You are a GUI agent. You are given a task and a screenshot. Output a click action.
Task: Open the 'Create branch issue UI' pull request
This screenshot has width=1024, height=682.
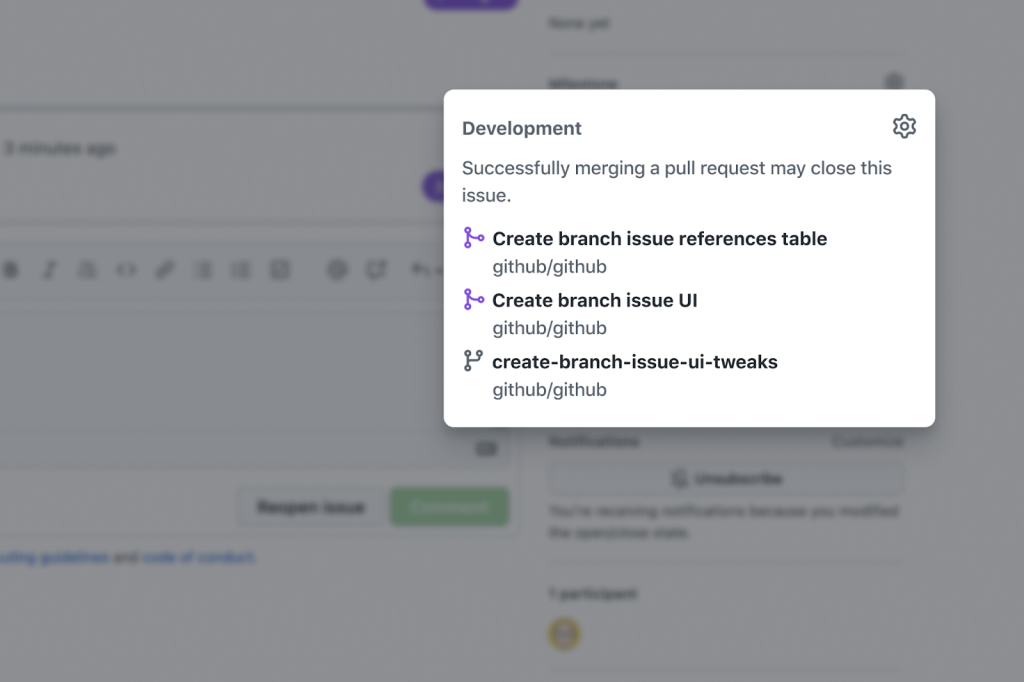[x=594, y=300]
